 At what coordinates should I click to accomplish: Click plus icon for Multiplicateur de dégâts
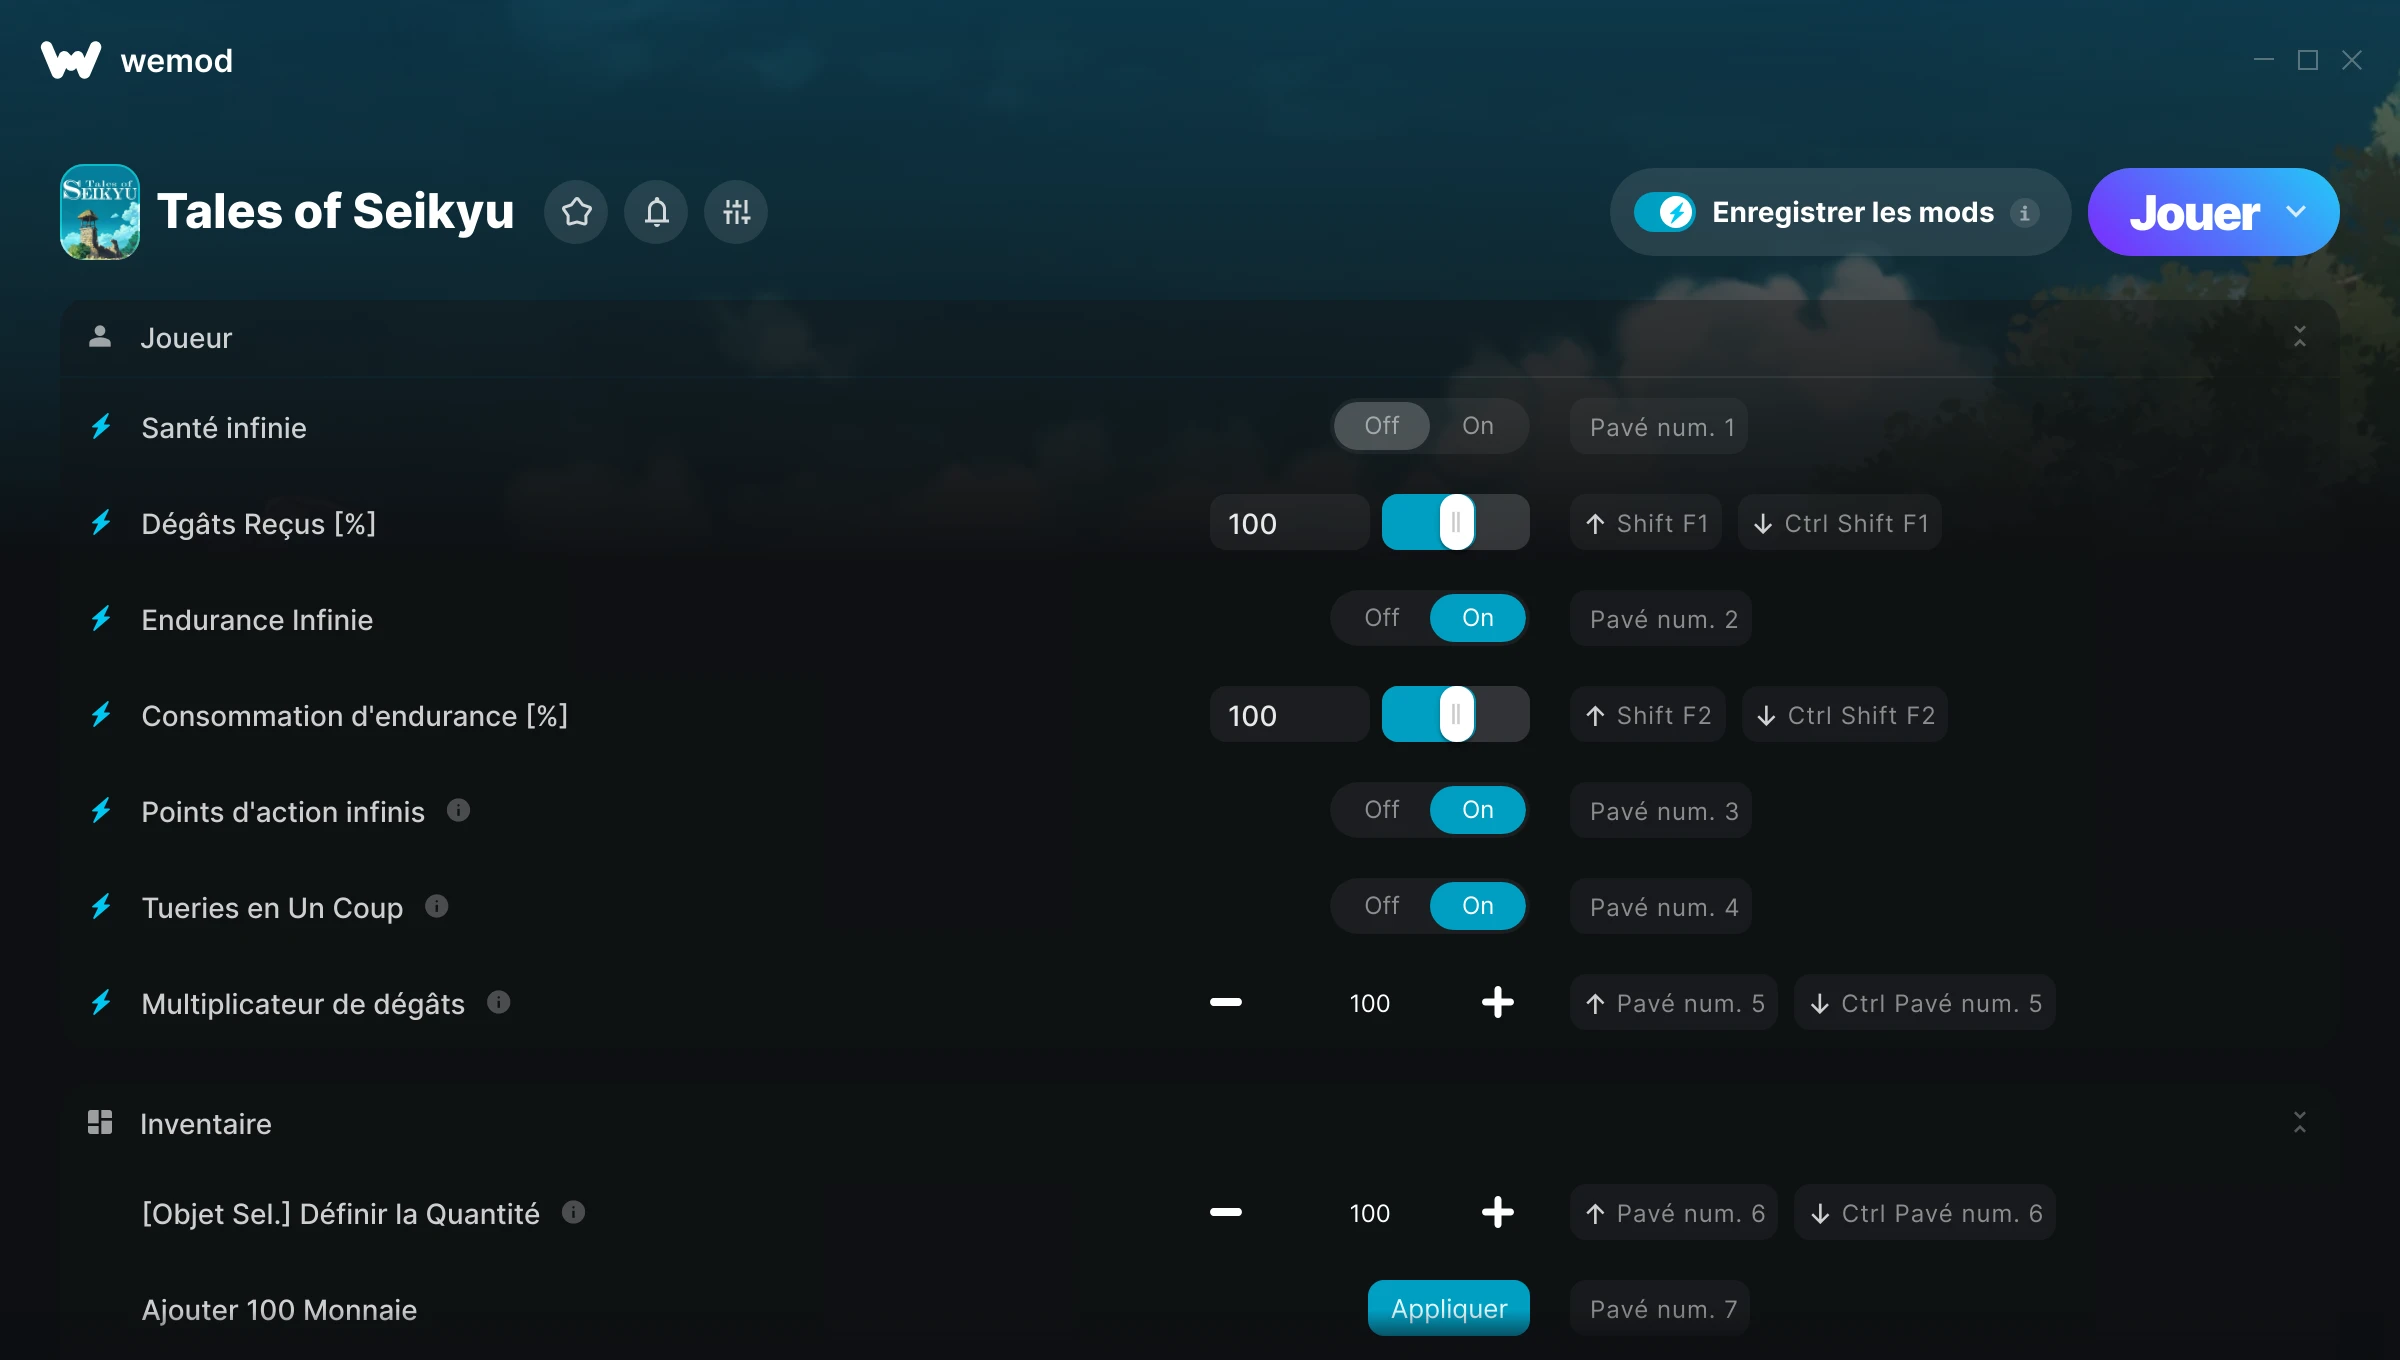[x=1497, y=1002]
